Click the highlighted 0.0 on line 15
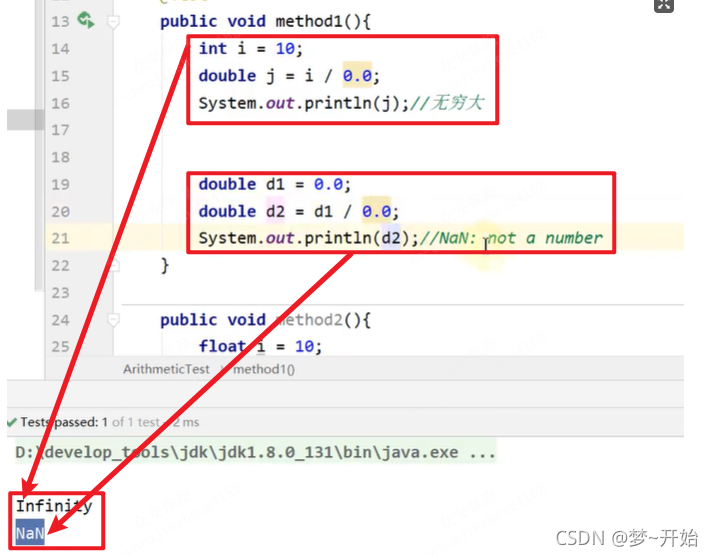The image size is (713, 556). (x=357, y=75)
